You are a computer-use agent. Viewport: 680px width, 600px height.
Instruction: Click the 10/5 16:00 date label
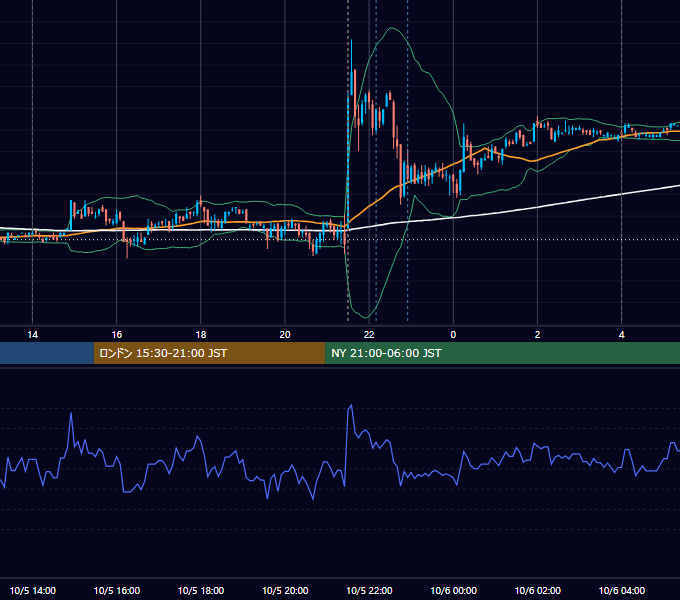tap(117, 590)
